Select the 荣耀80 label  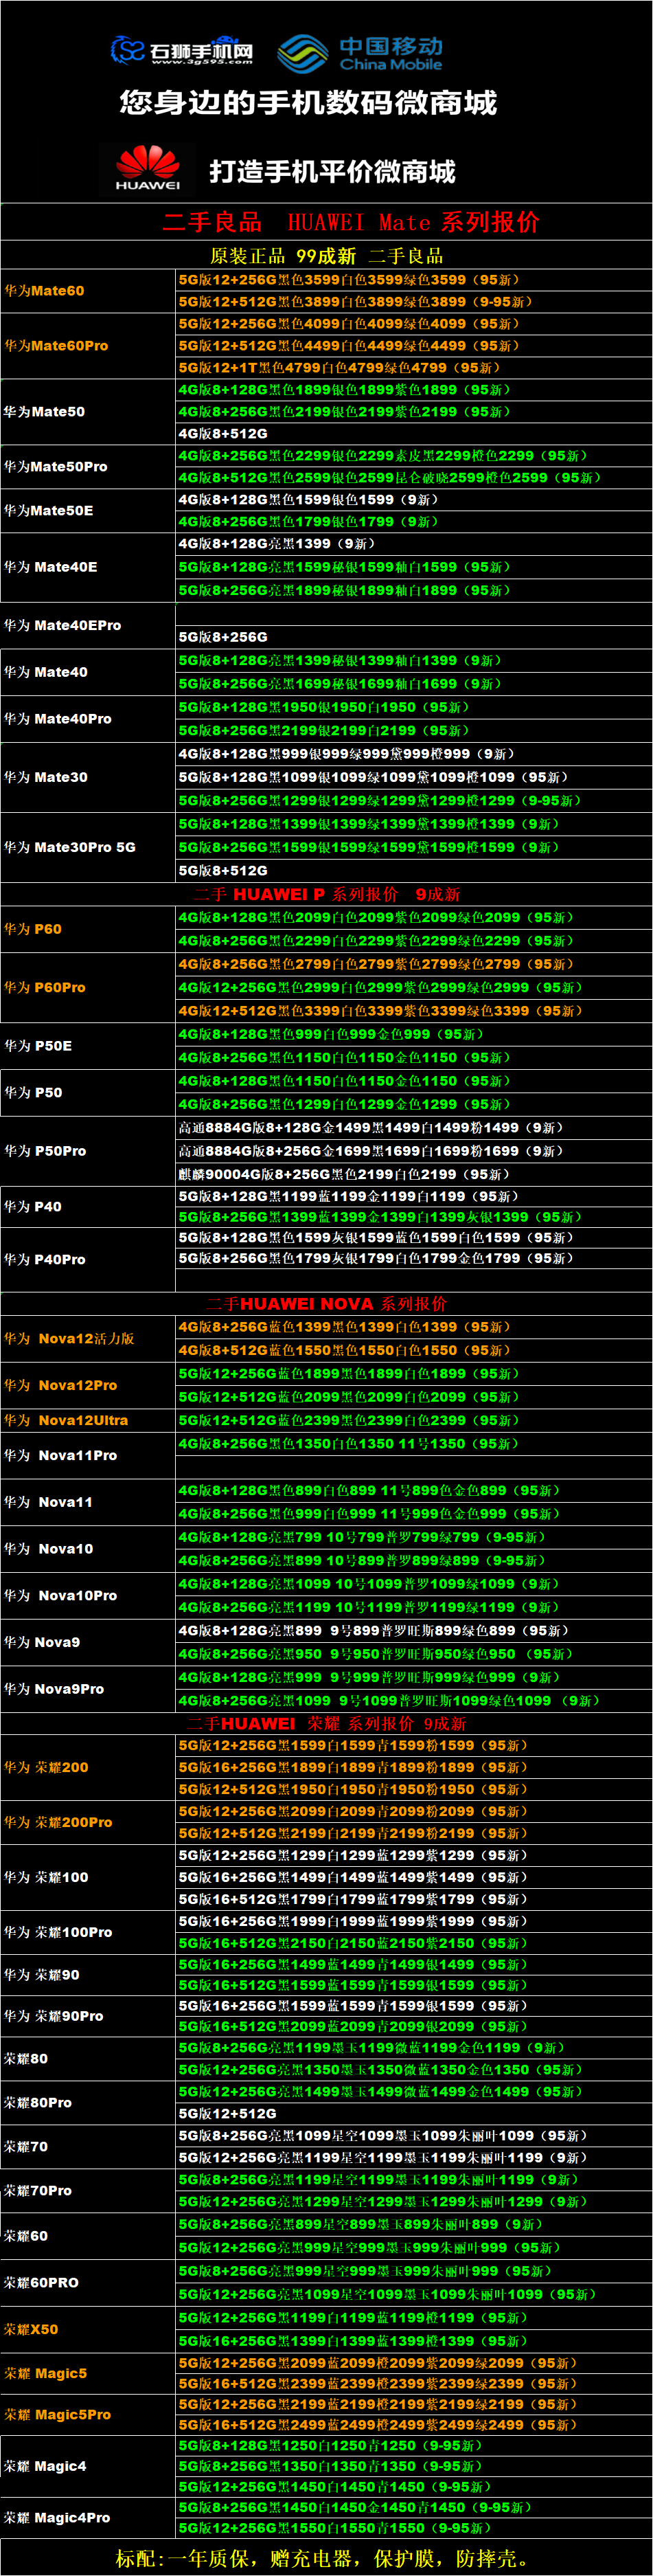tap(26, 2059)
